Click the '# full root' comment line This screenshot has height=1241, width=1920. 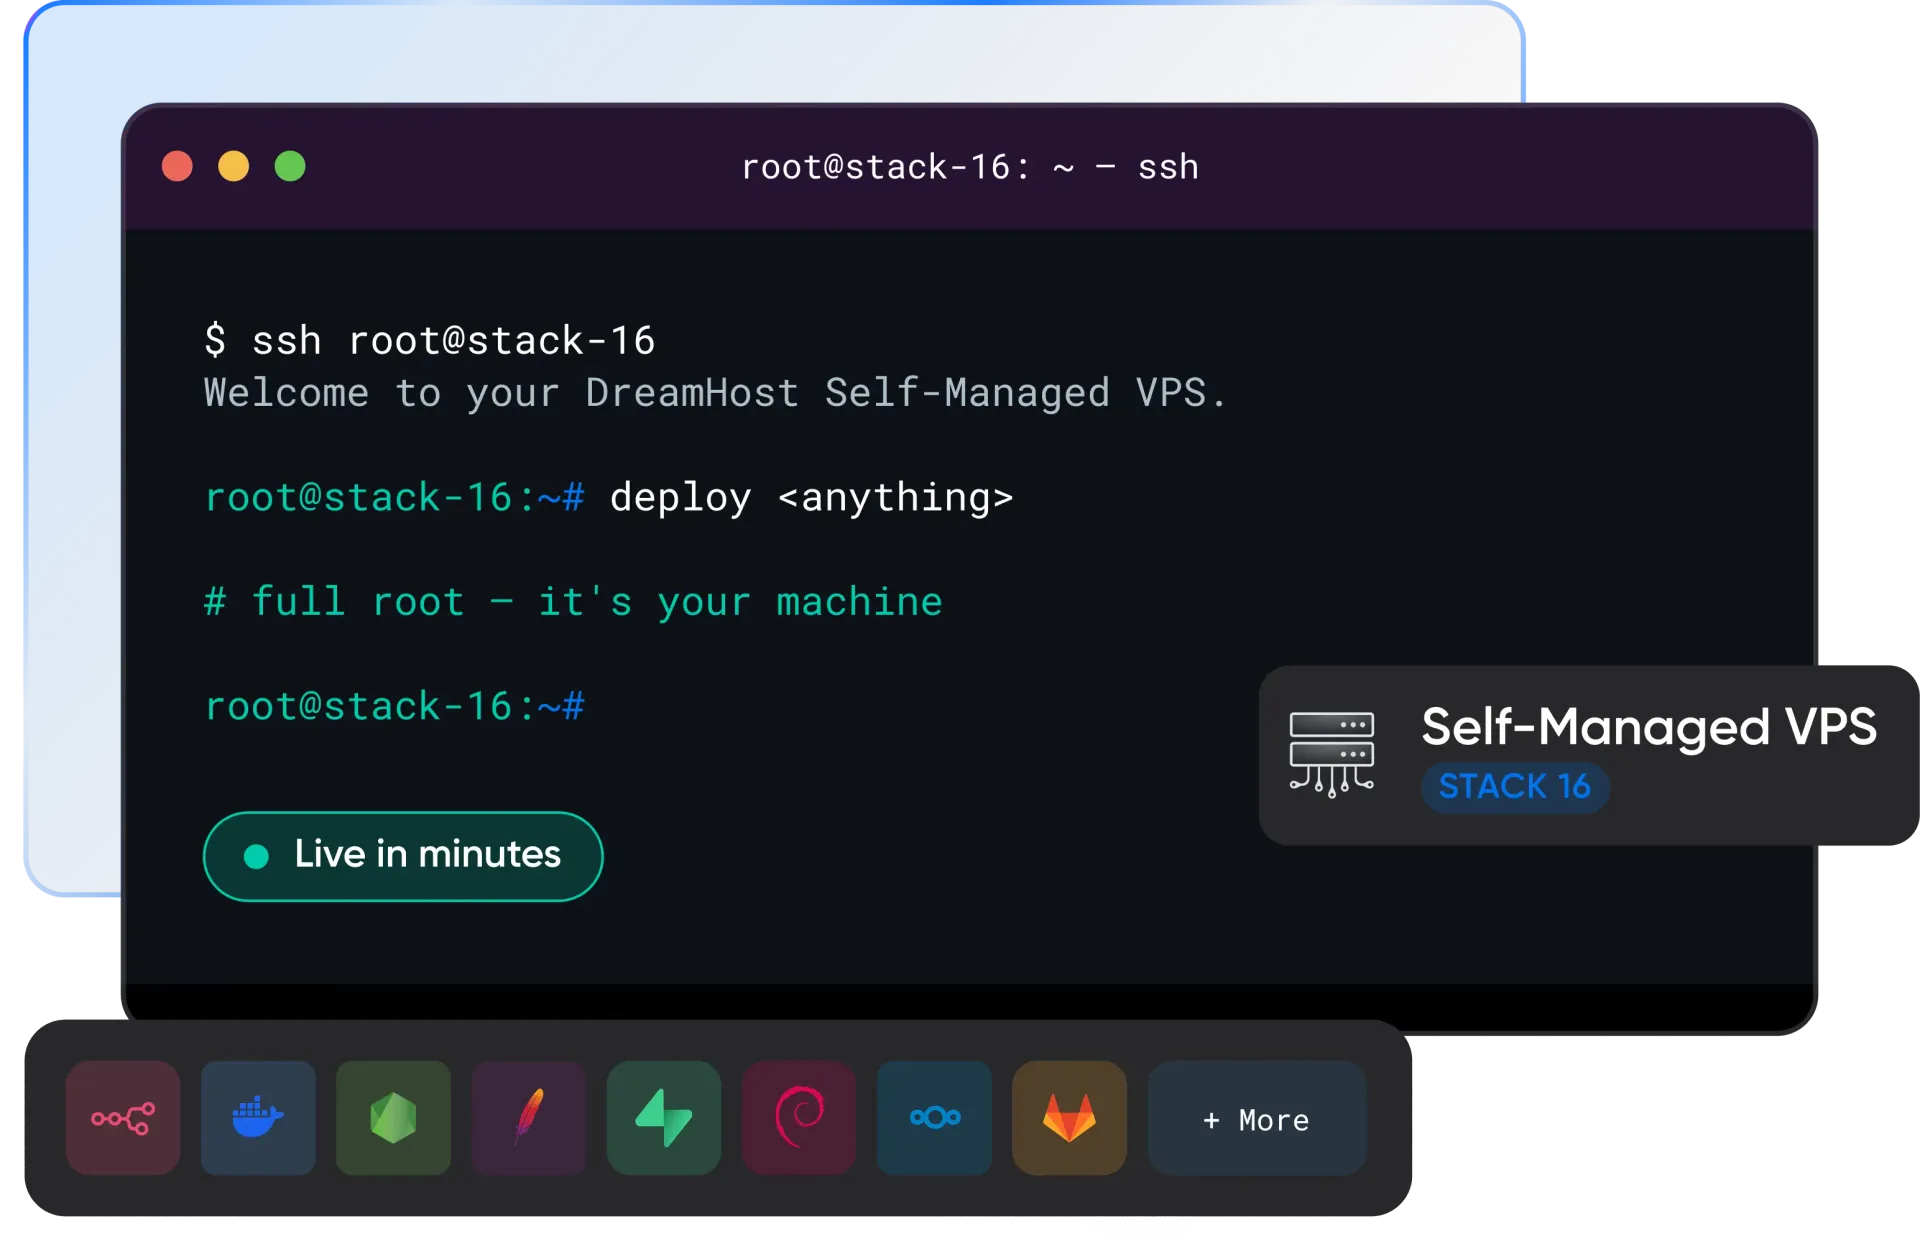tap(573, 602)
